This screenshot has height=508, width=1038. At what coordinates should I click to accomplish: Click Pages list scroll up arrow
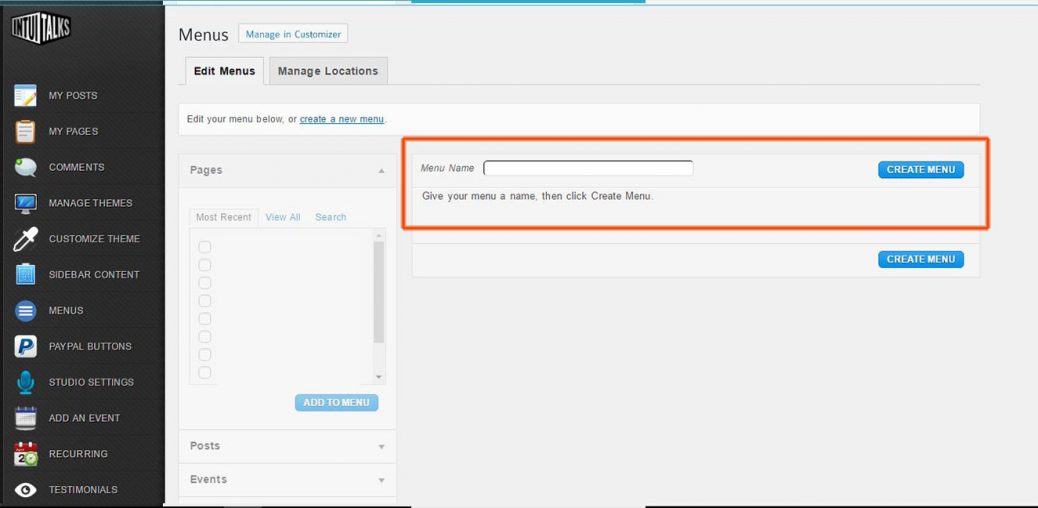[x=379, y=235]
